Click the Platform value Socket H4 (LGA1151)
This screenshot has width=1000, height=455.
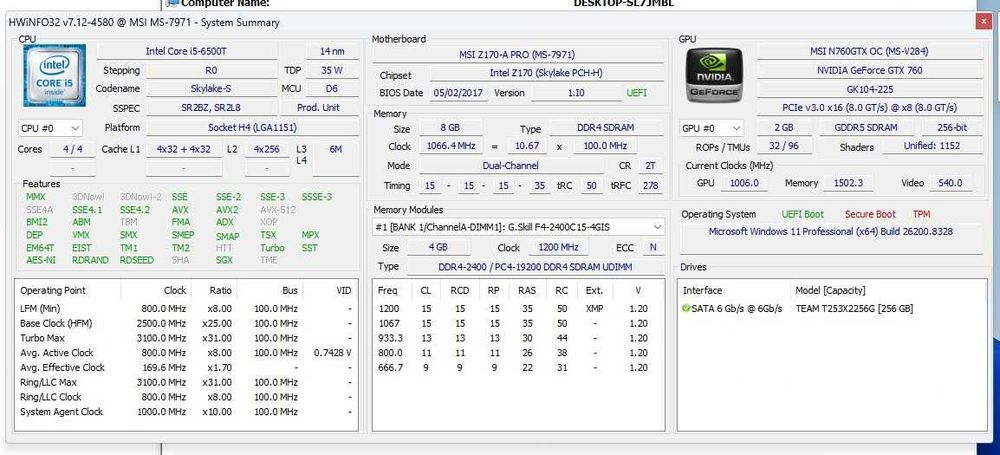coord(253,128)
